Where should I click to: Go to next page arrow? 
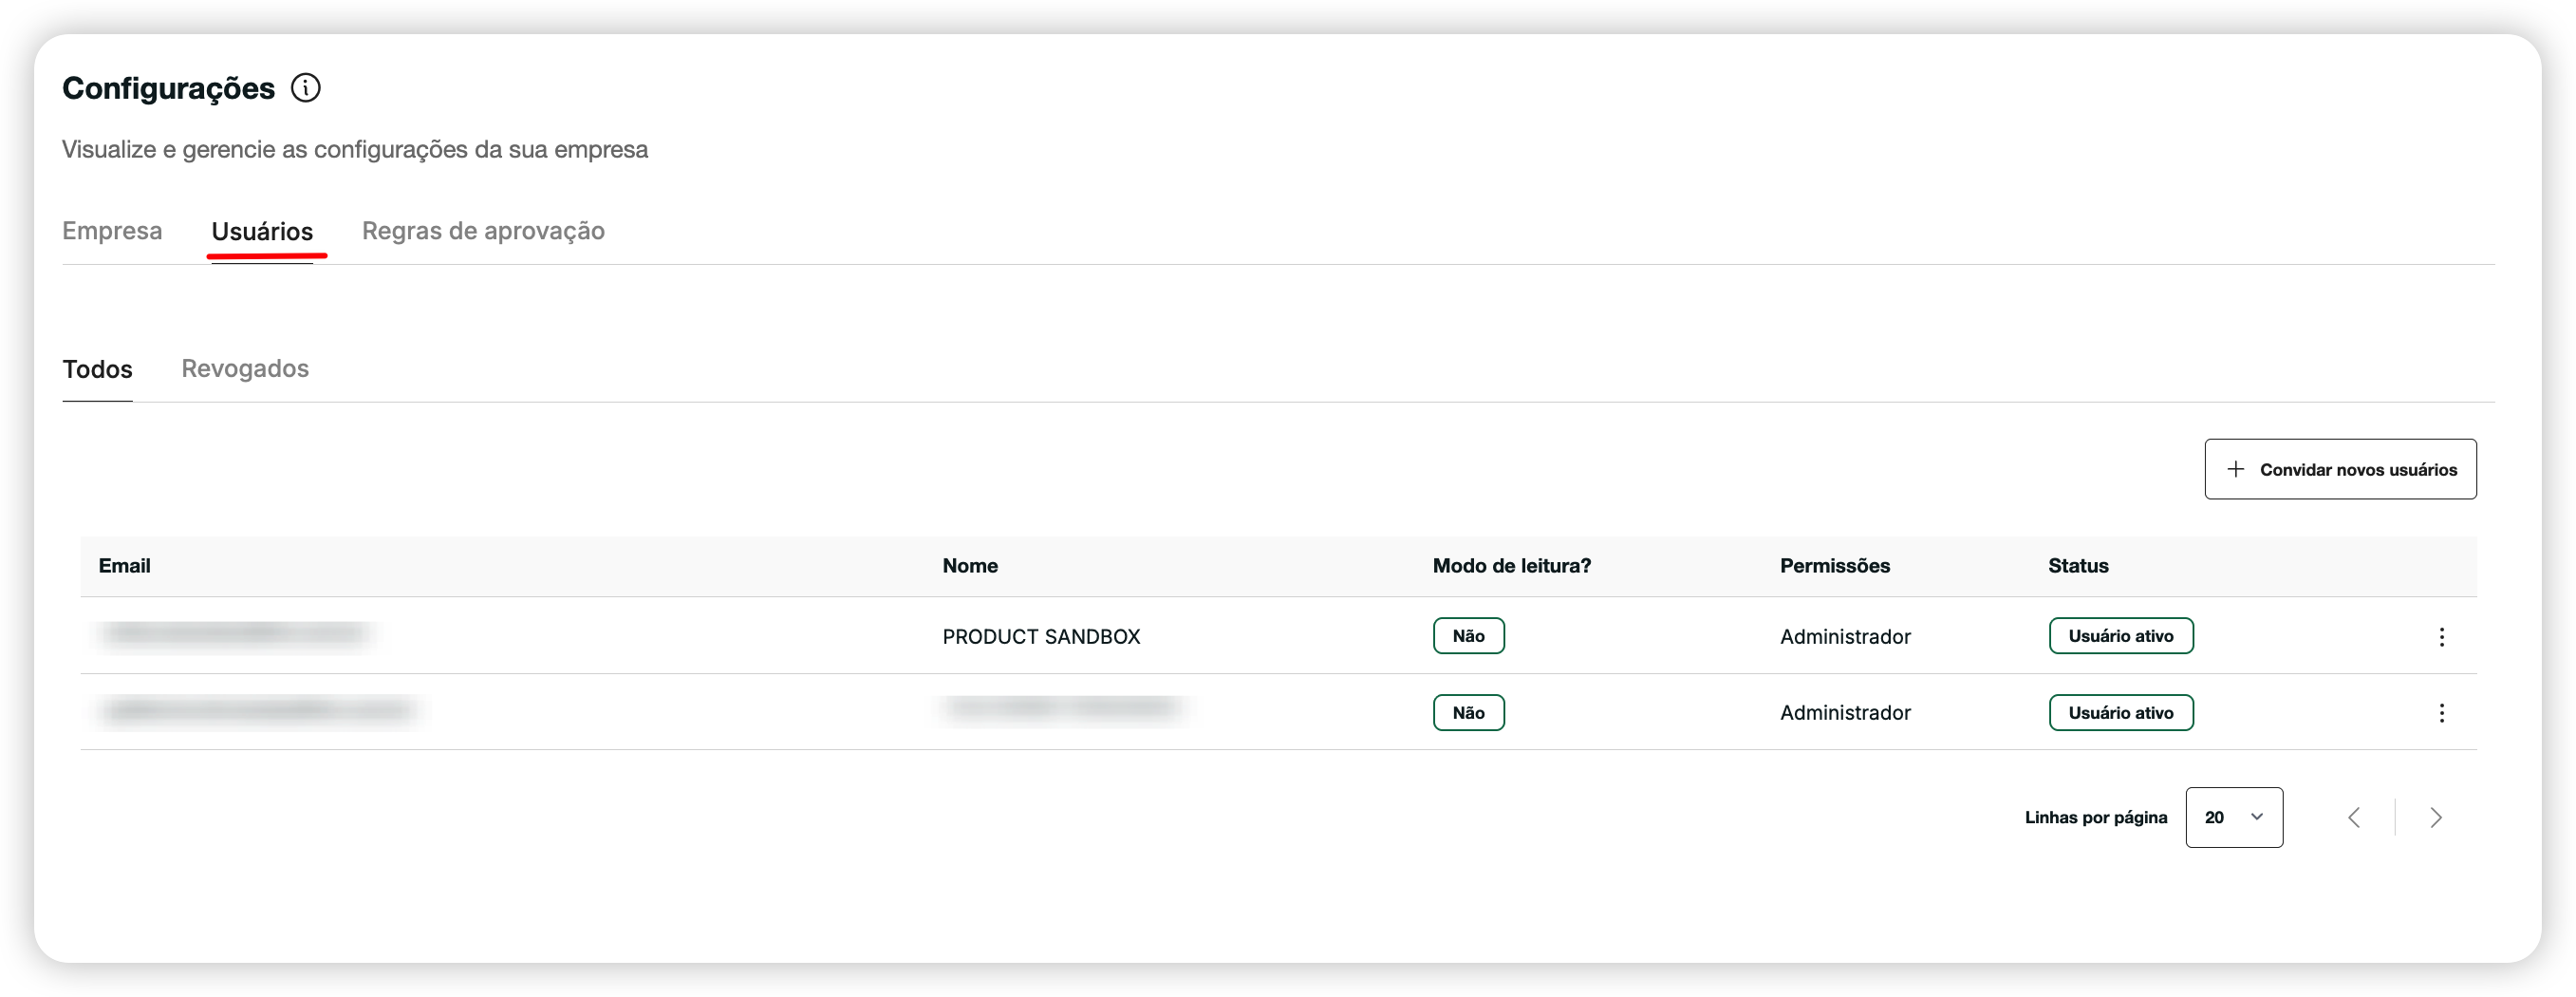pyautogui.click(x=2436, y=818)
